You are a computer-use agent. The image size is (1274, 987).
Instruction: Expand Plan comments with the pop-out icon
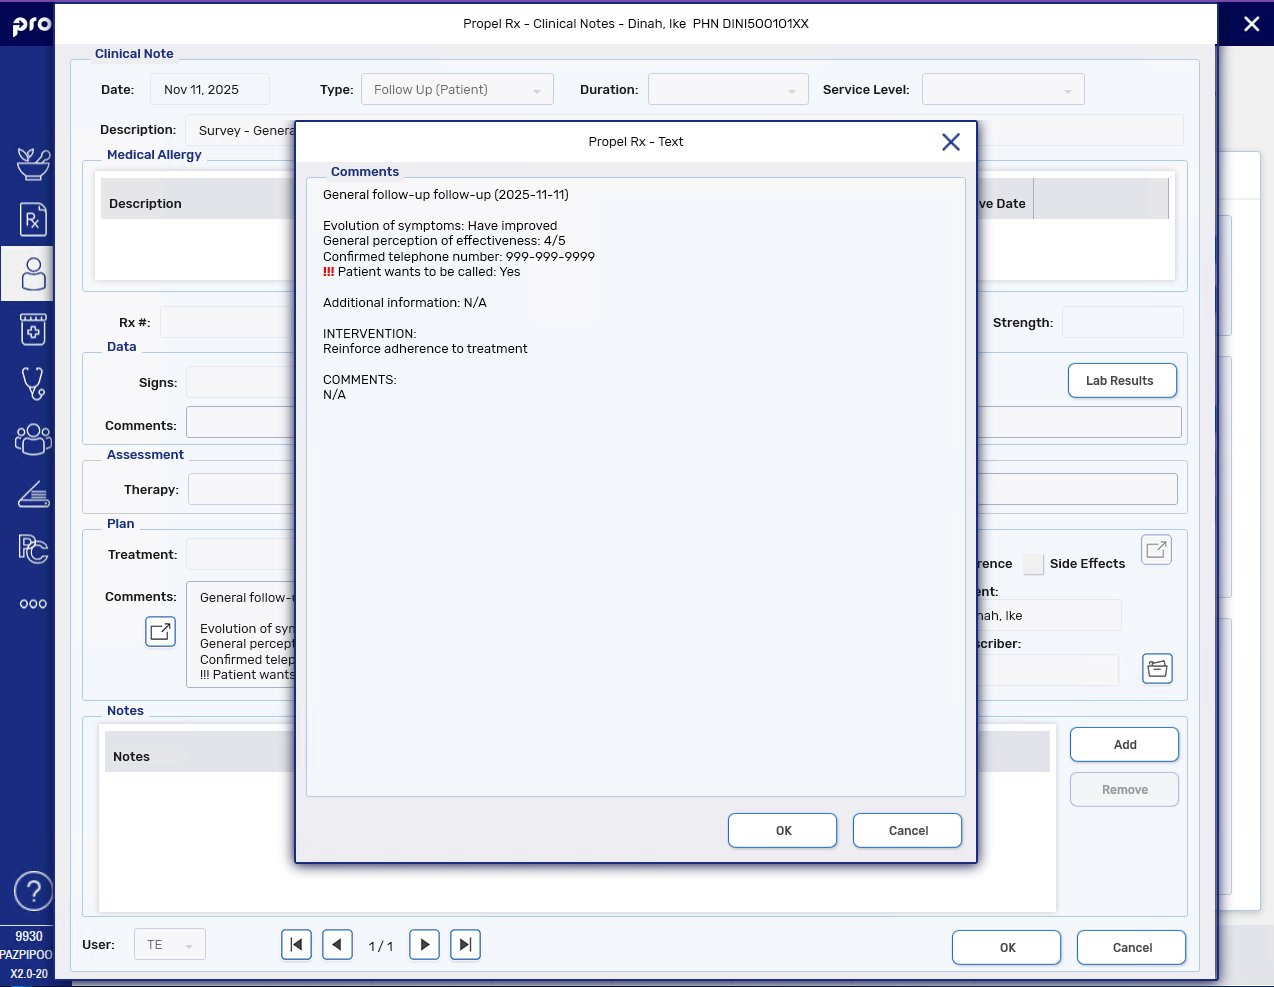click(x=160, y=631)
